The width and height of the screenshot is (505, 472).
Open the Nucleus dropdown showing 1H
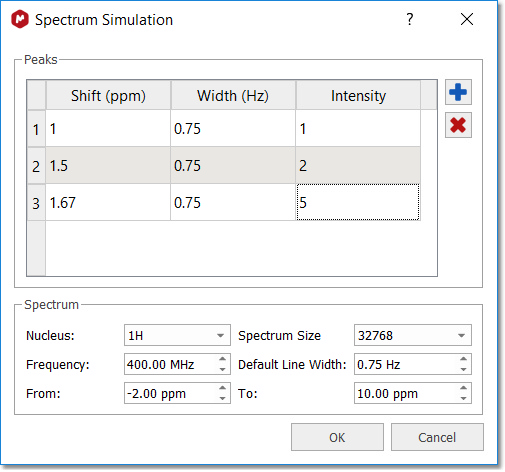point(177,335)
